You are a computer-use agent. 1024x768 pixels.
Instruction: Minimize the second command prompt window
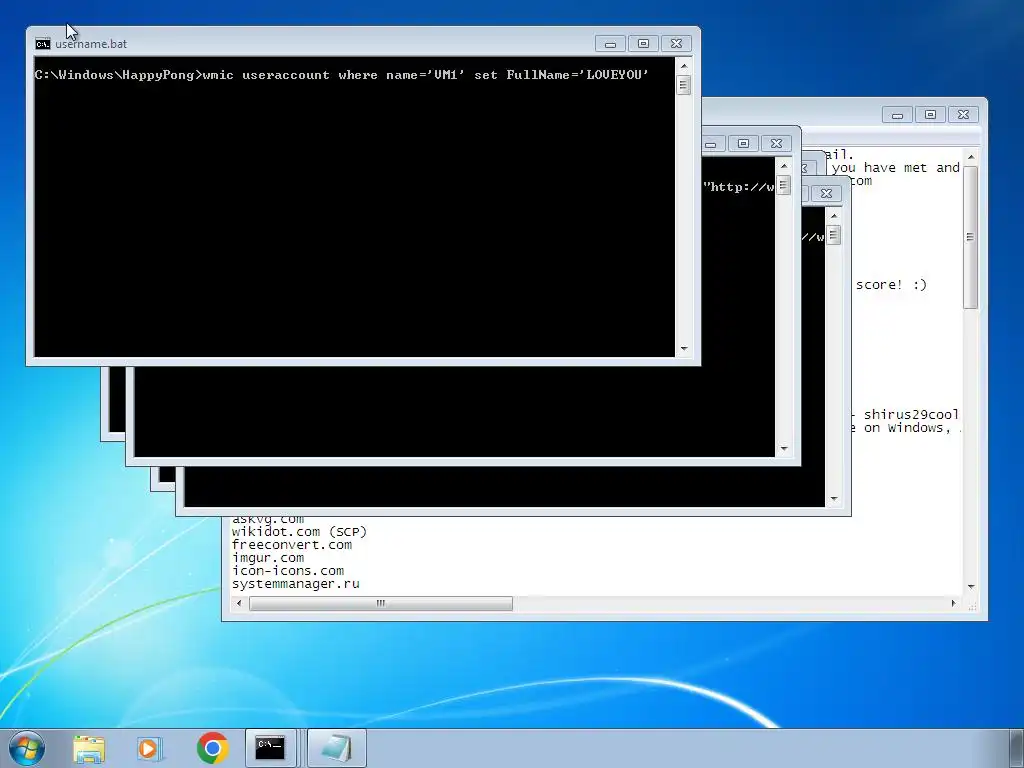[x=711, y=144]
